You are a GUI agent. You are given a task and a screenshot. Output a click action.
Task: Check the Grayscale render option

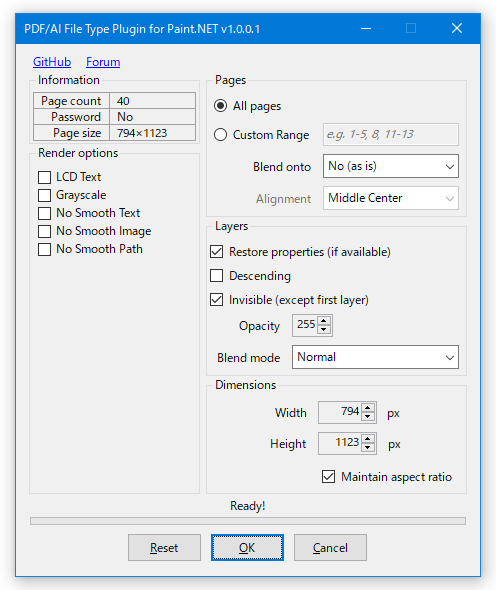(44, 195)
